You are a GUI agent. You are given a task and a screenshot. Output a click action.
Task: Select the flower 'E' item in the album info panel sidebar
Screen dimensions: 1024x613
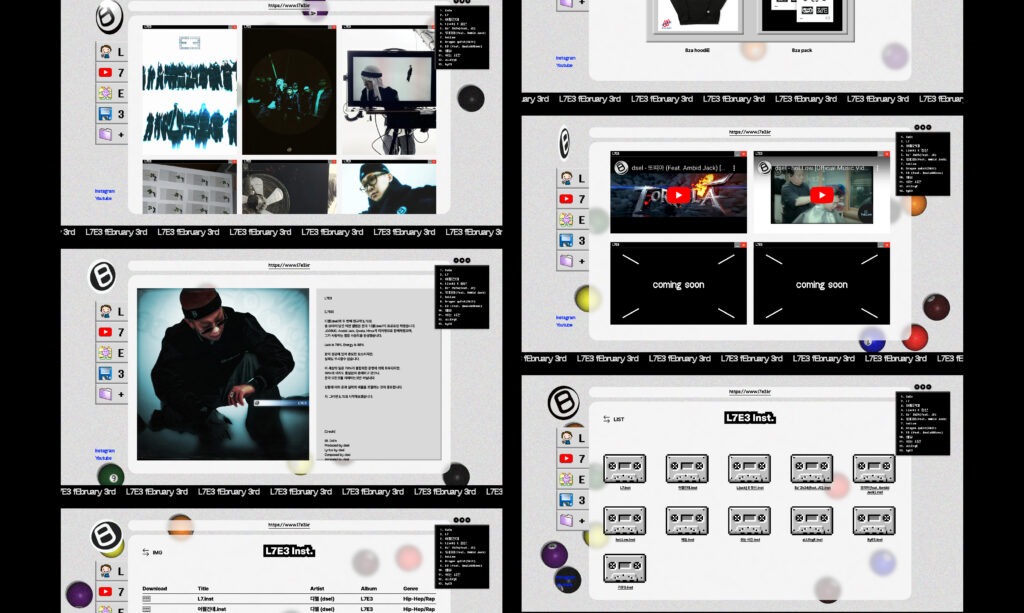tap(112, 353)
